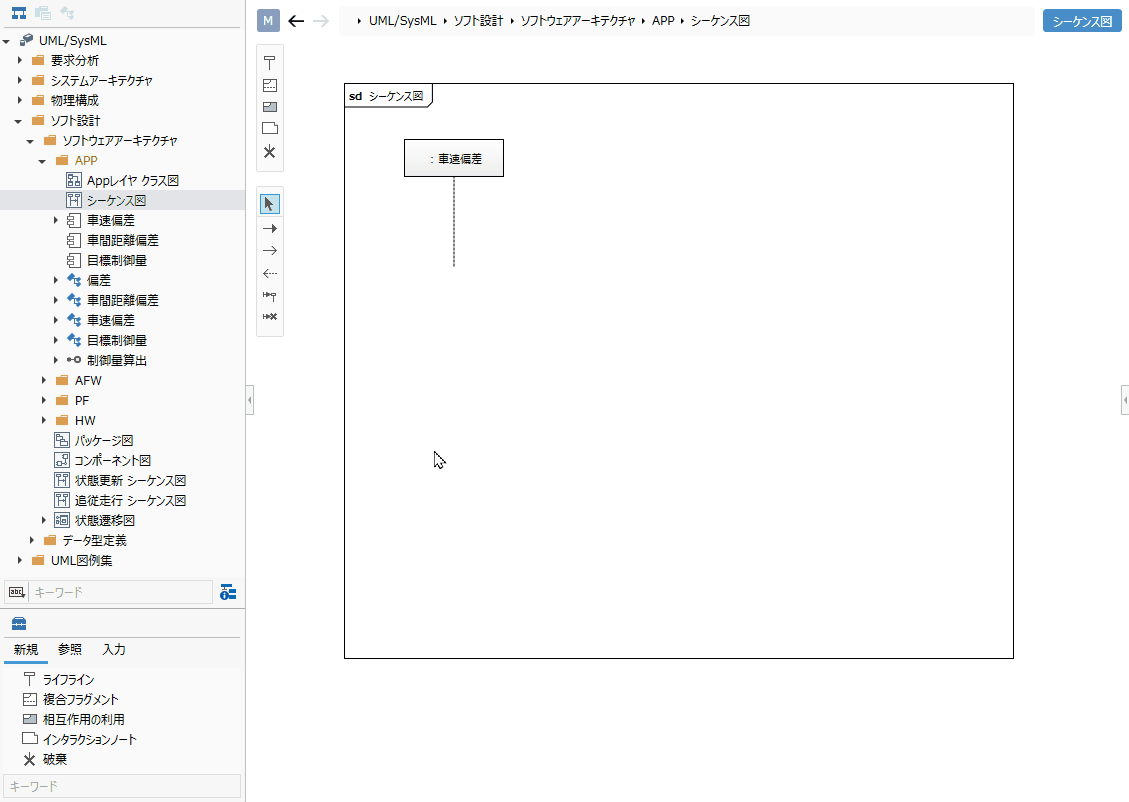Pick the create message tool icon
The width and height of the screenshot is (1129, 802).
(x=269, y=295)
